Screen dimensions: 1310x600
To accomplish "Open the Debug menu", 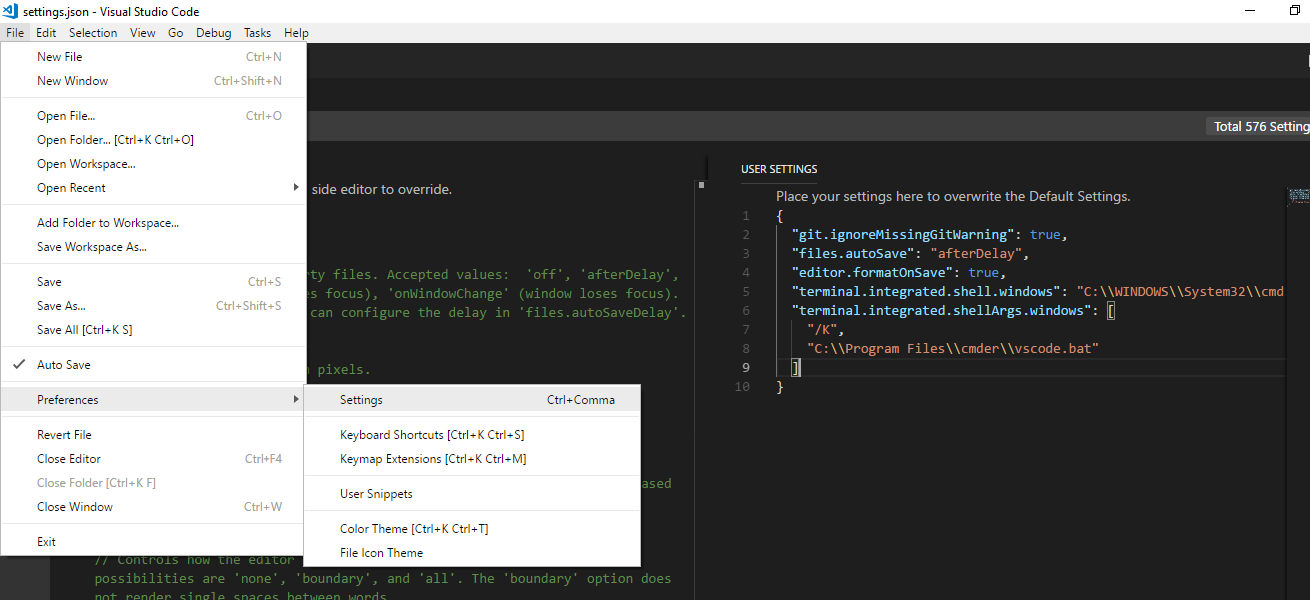I will point(213,33).
